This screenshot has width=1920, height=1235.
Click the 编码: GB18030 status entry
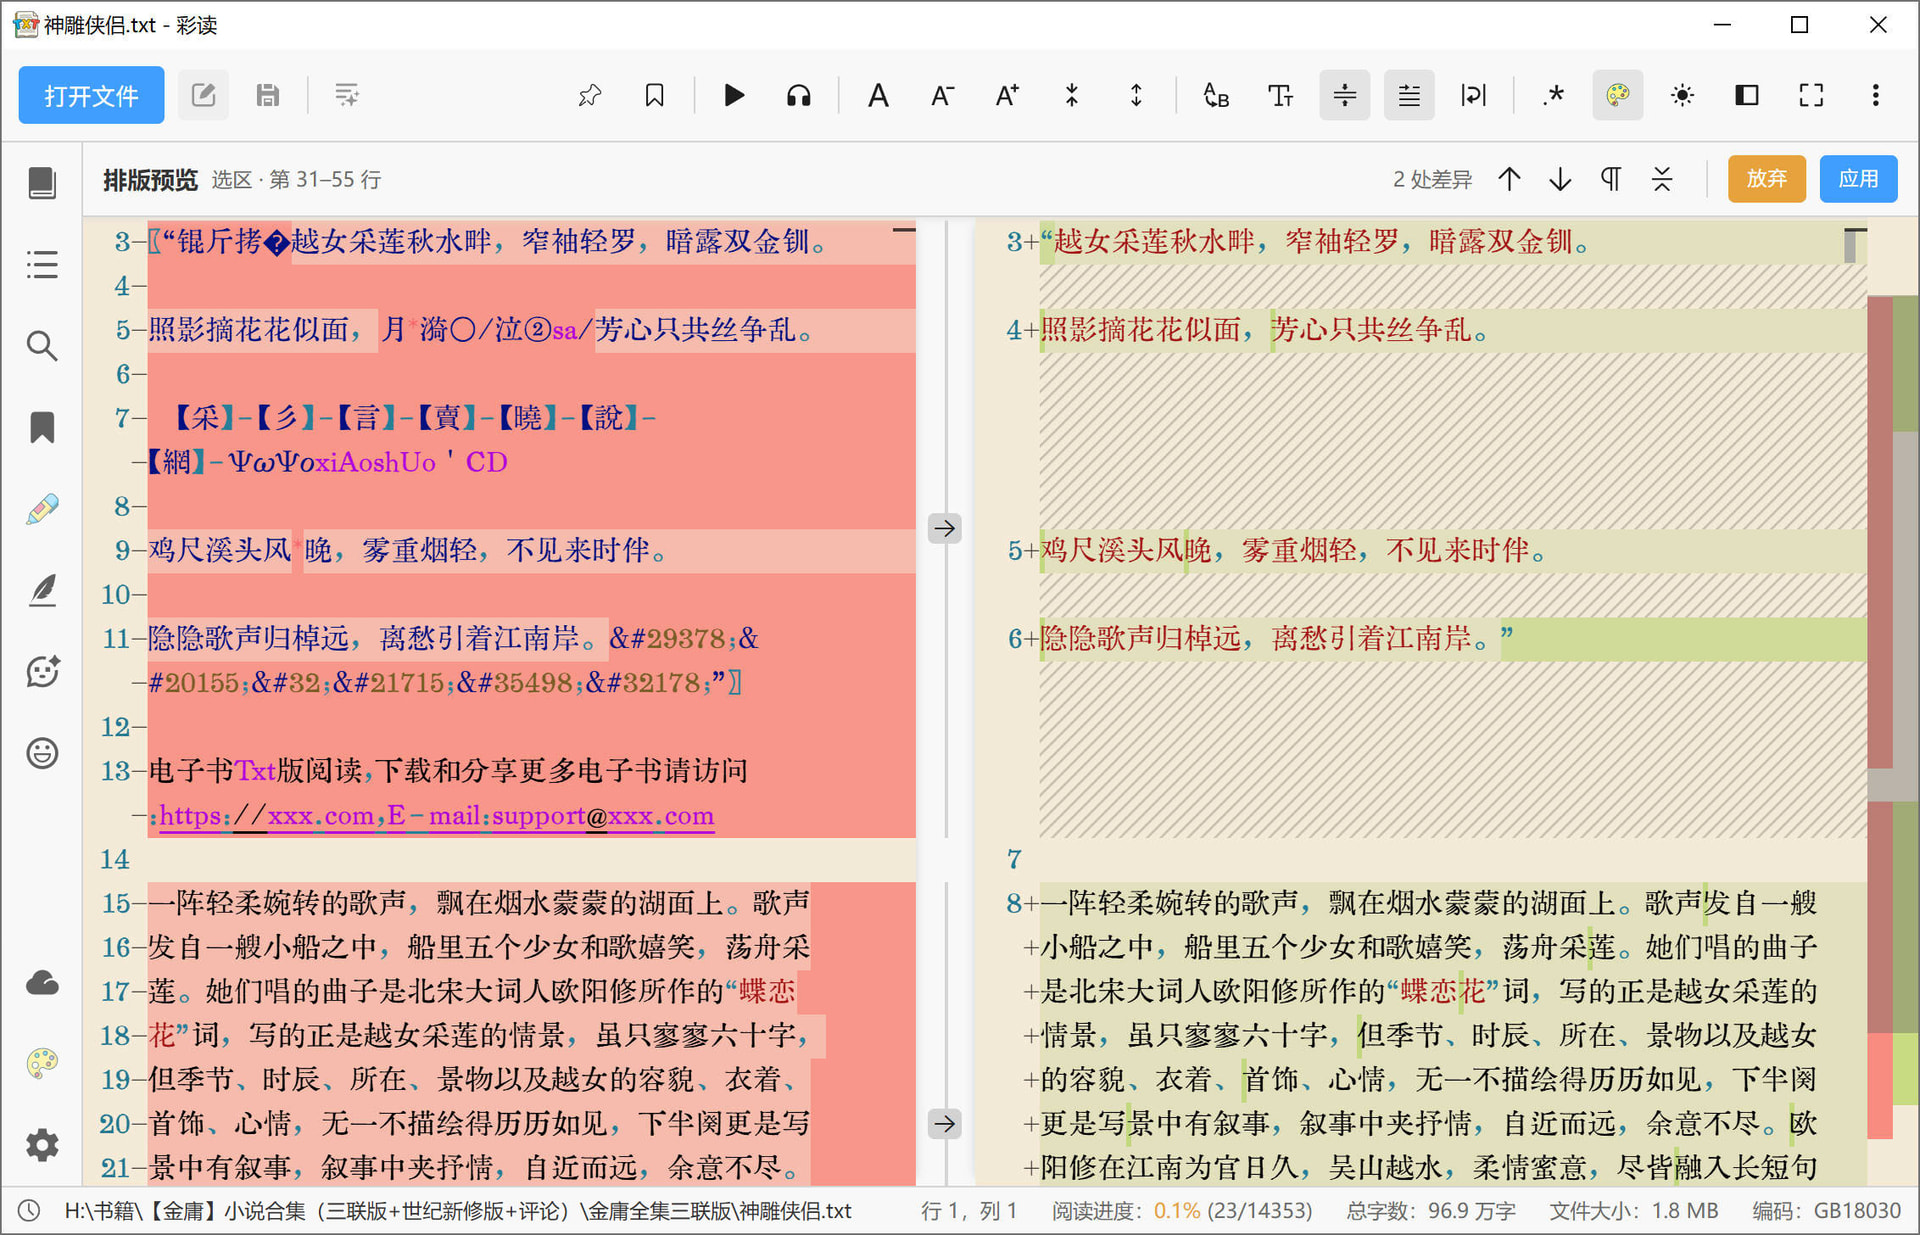[1826, 1211]
